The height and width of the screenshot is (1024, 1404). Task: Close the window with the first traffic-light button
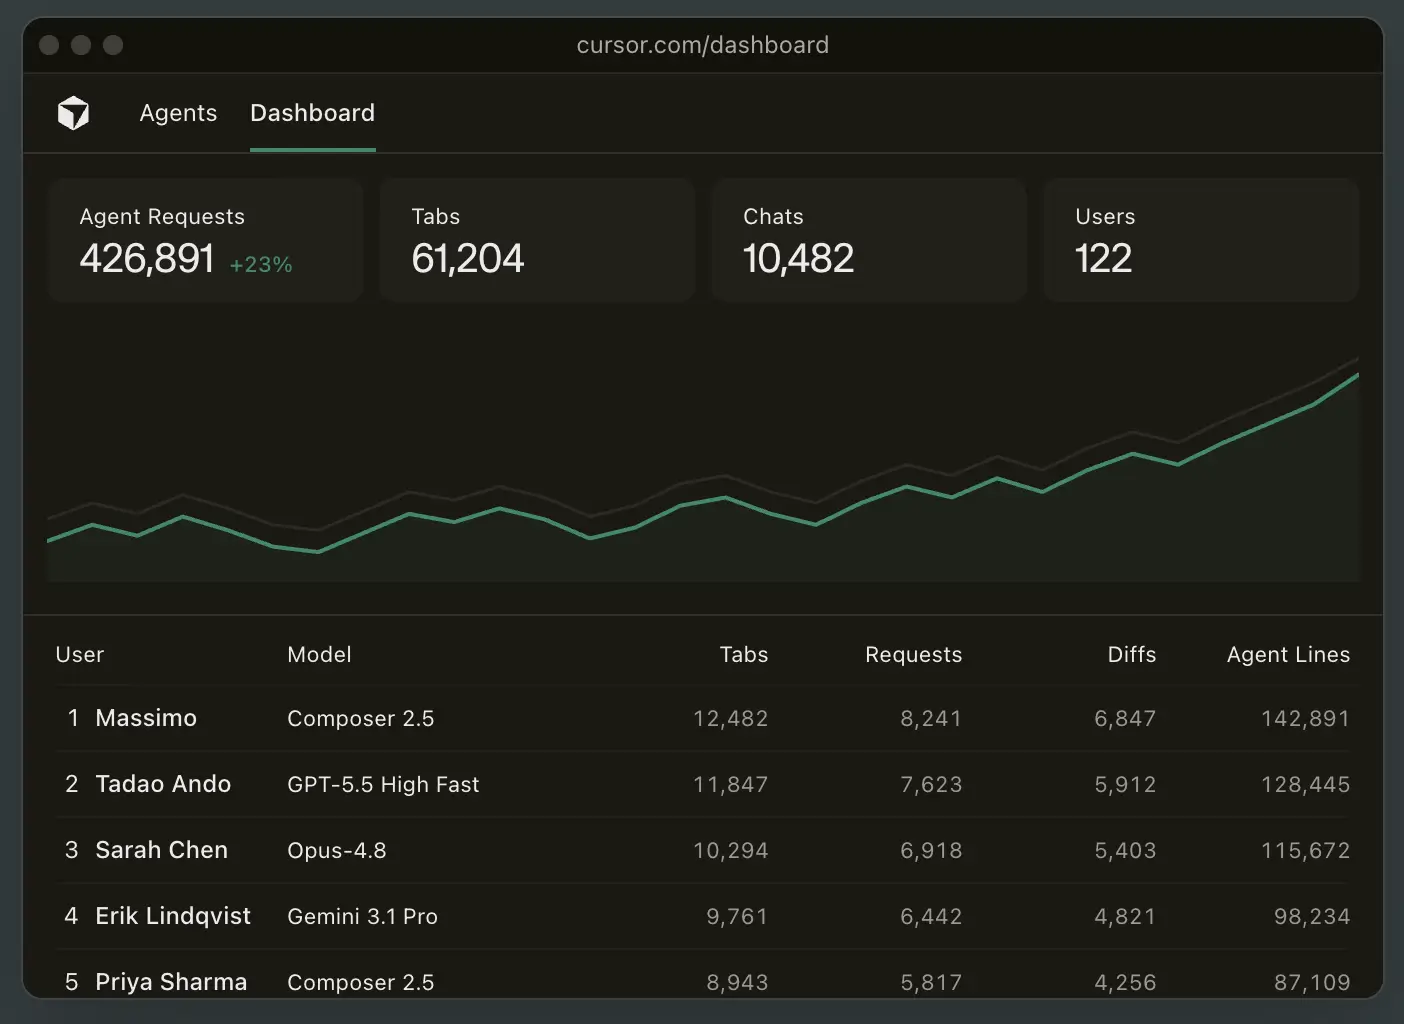coord(49,45)
